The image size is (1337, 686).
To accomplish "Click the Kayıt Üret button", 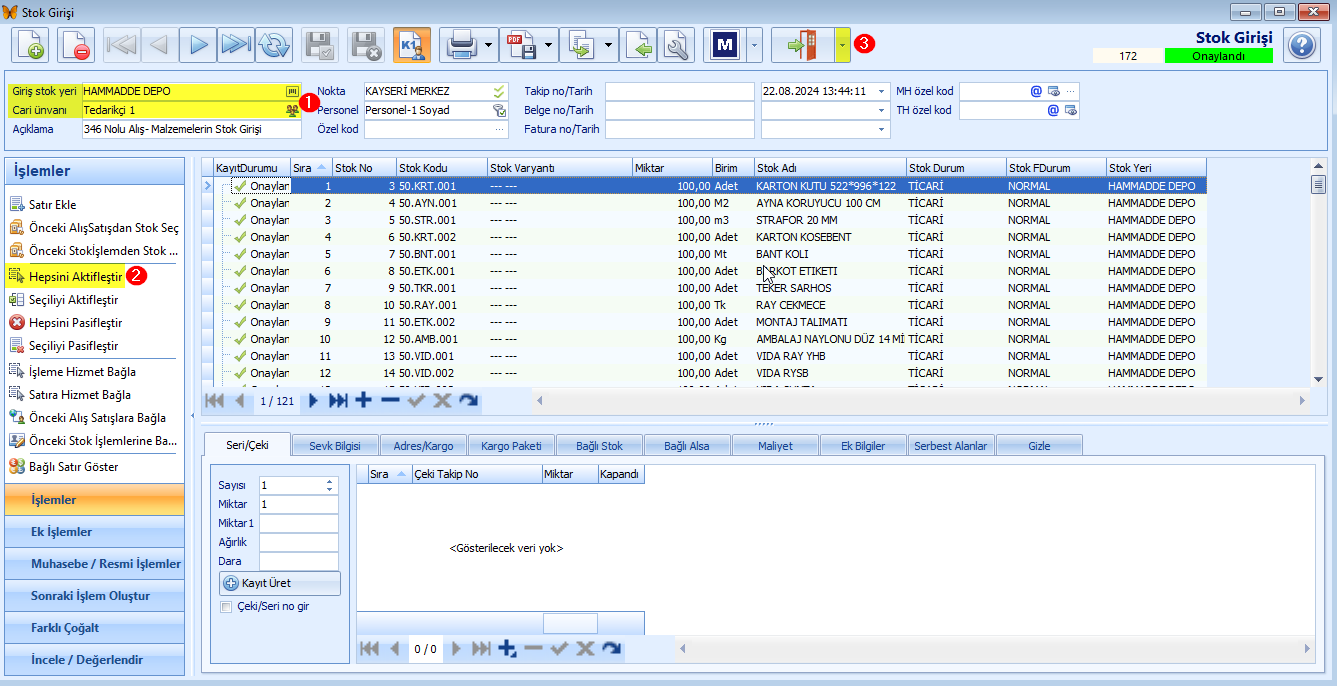I will click(280, 583).
